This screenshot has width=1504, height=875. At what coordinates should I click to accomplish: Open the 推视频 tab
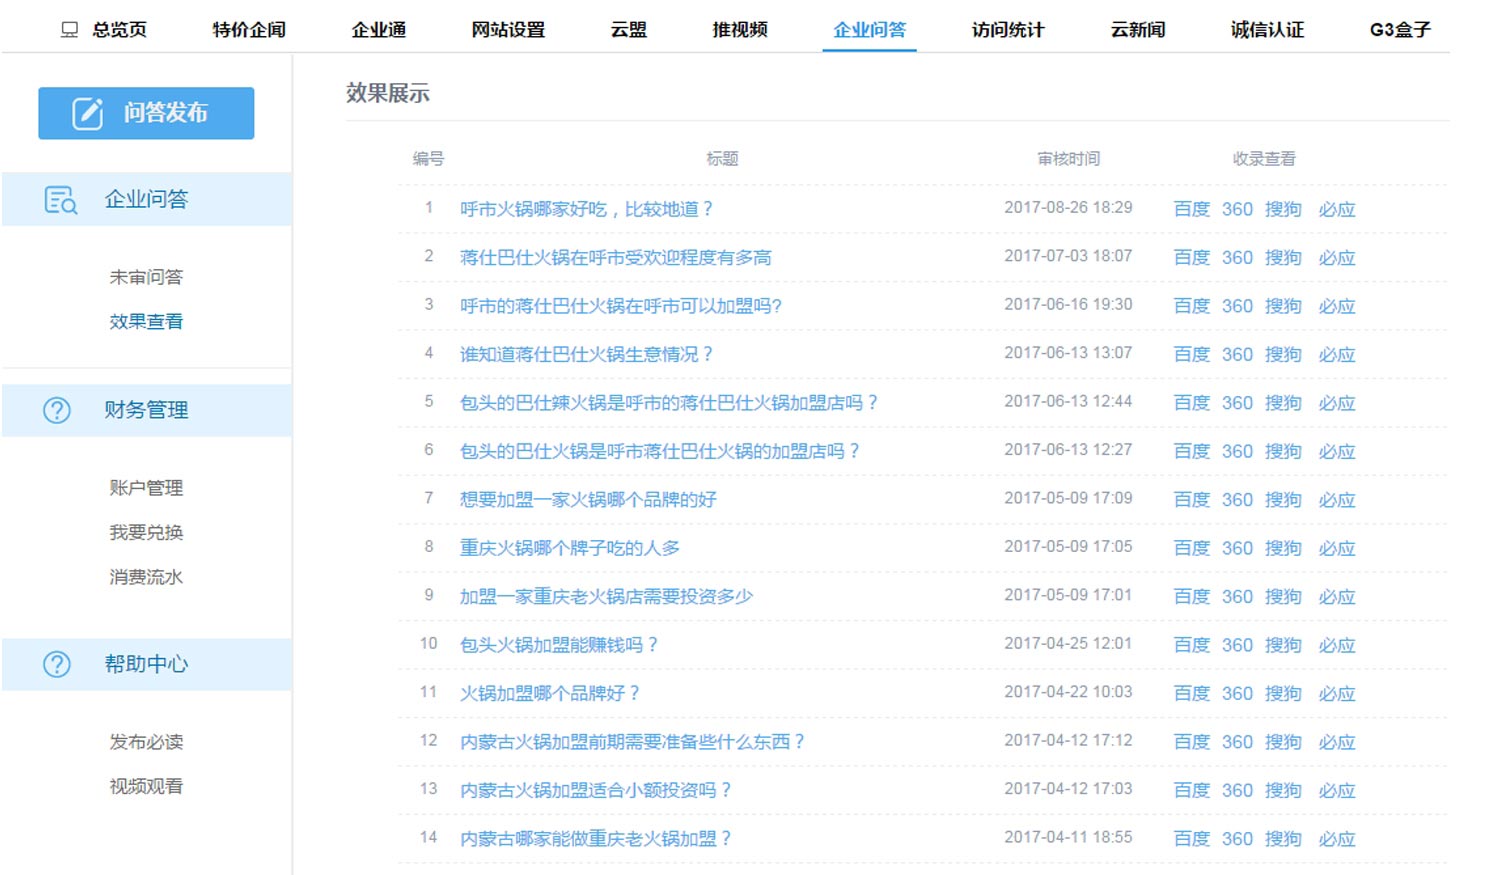[x=740, y=30]
